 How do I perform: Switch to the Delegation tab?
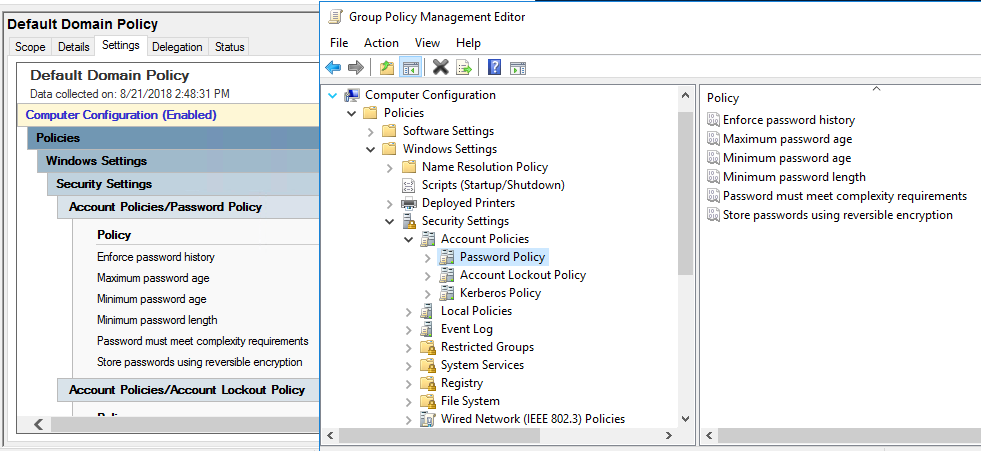coord(177,47)
